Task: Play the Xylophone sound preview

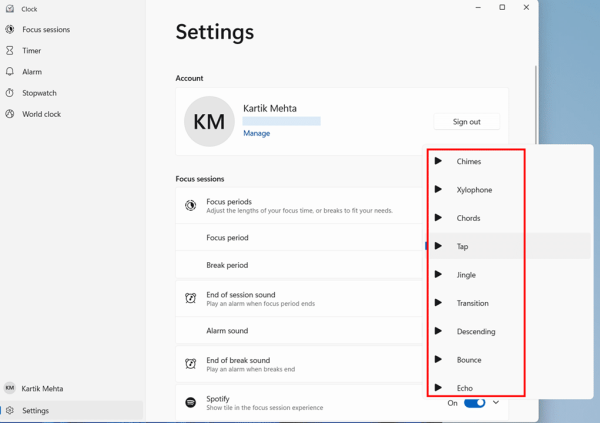Action: click(438, 189)
